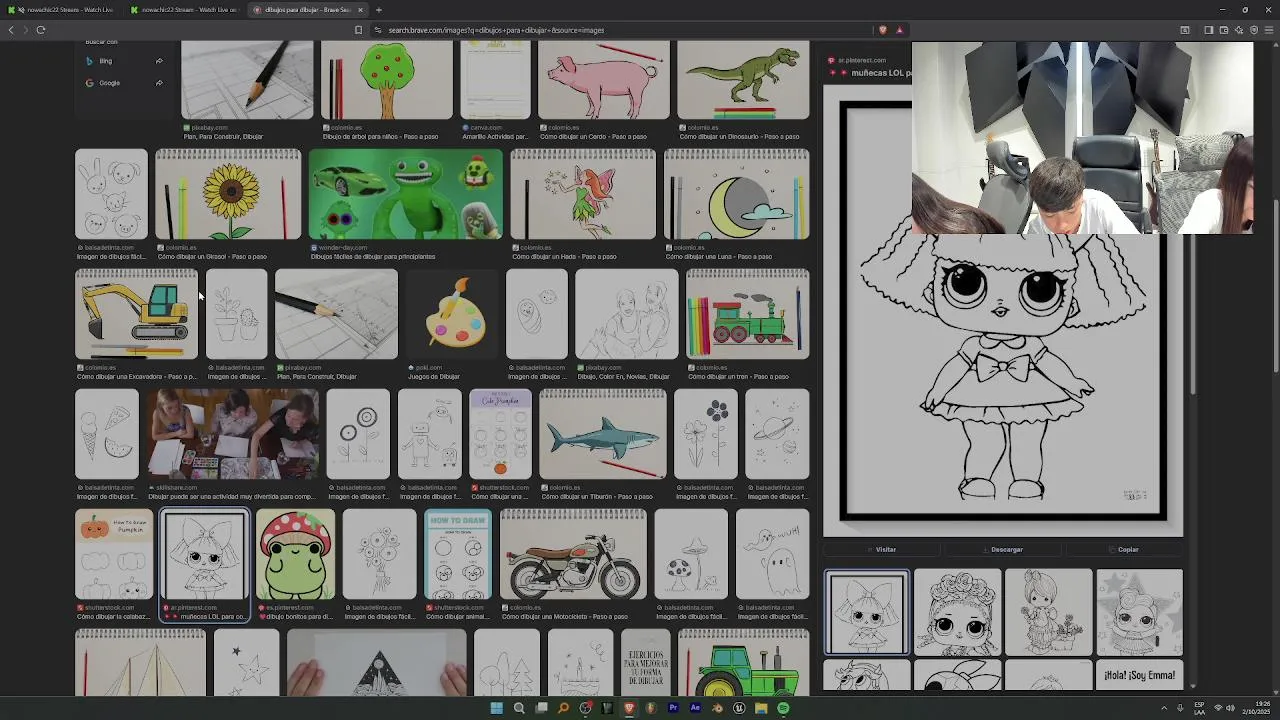Open the green tree drawing thumbnail
The width and height of the screenshot is (1280, 720).
(386, 80)
